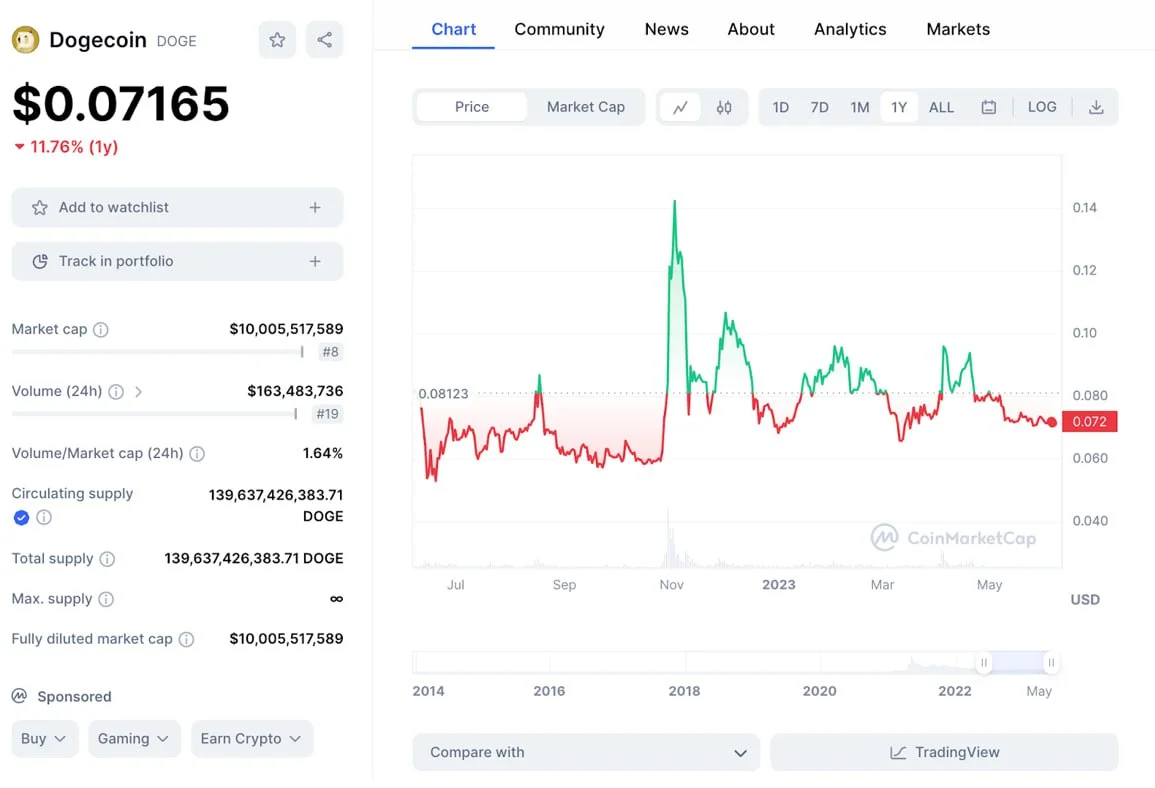Click Add to watchlist button

(178, 208)
